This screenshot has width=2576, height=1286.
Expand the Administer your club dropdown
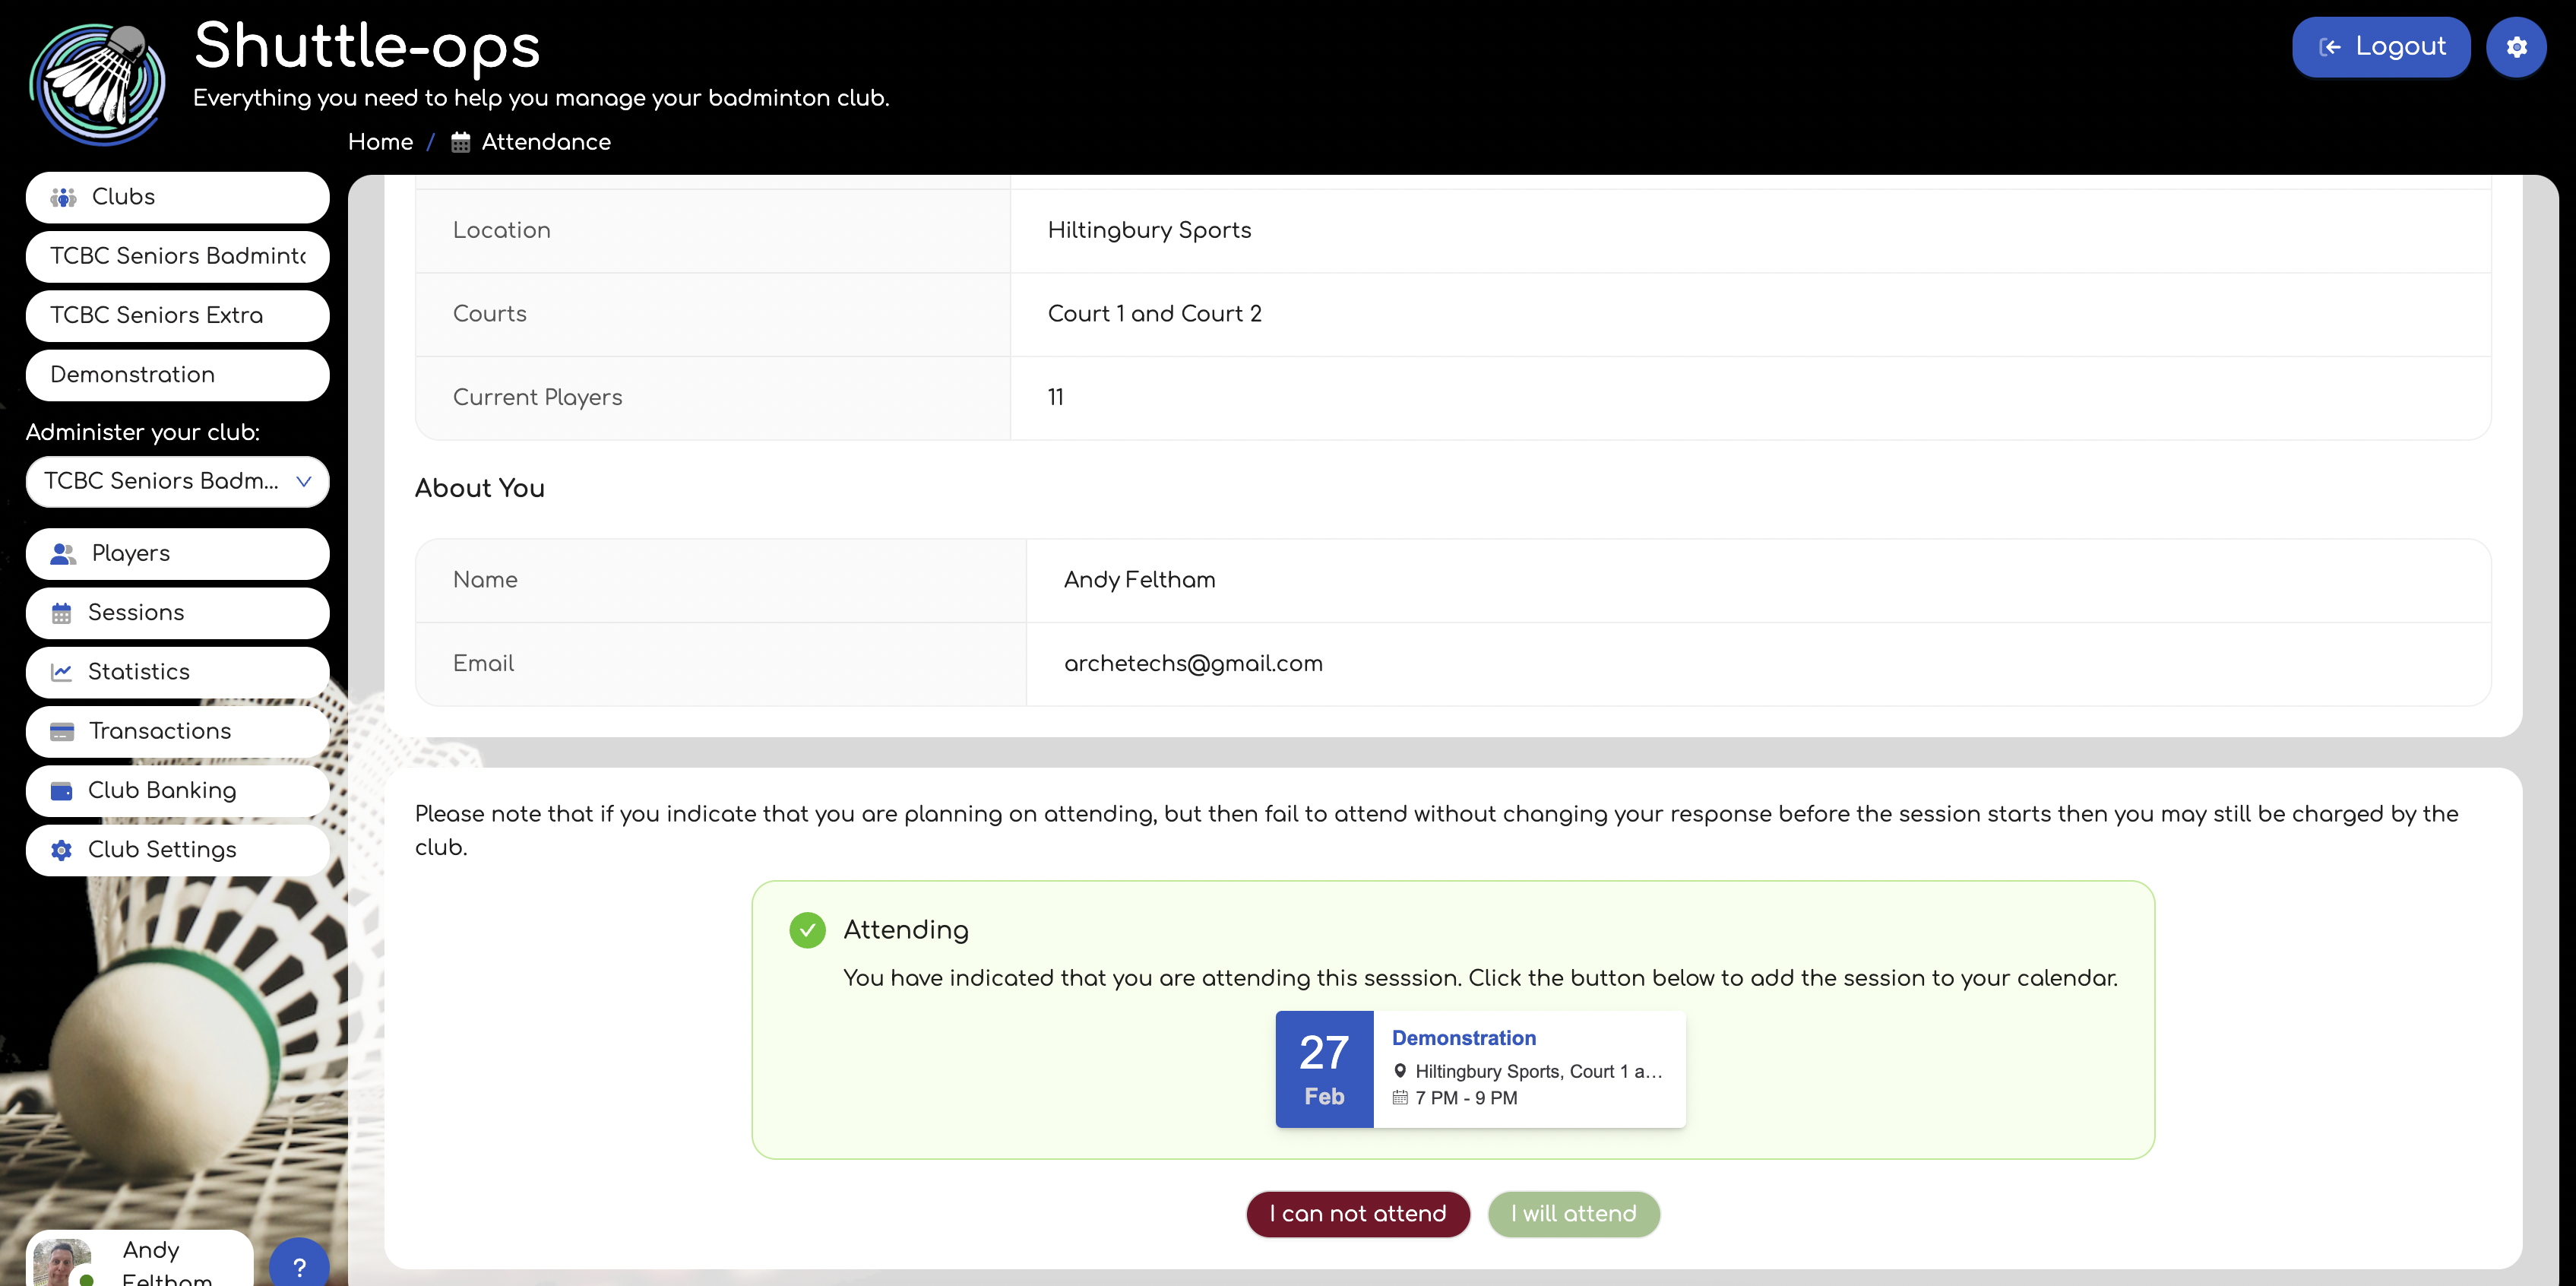(176, 482)
